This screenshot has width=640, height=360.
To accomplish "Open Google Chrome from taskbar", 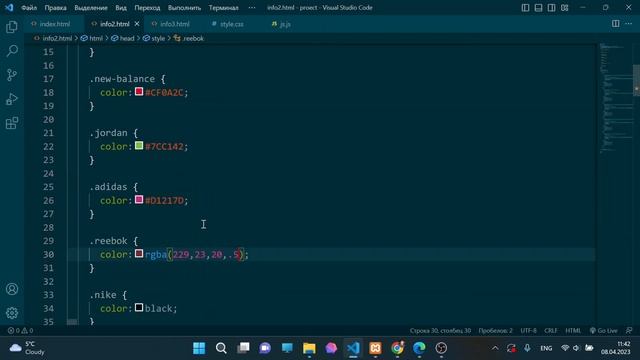I will 397,348.
